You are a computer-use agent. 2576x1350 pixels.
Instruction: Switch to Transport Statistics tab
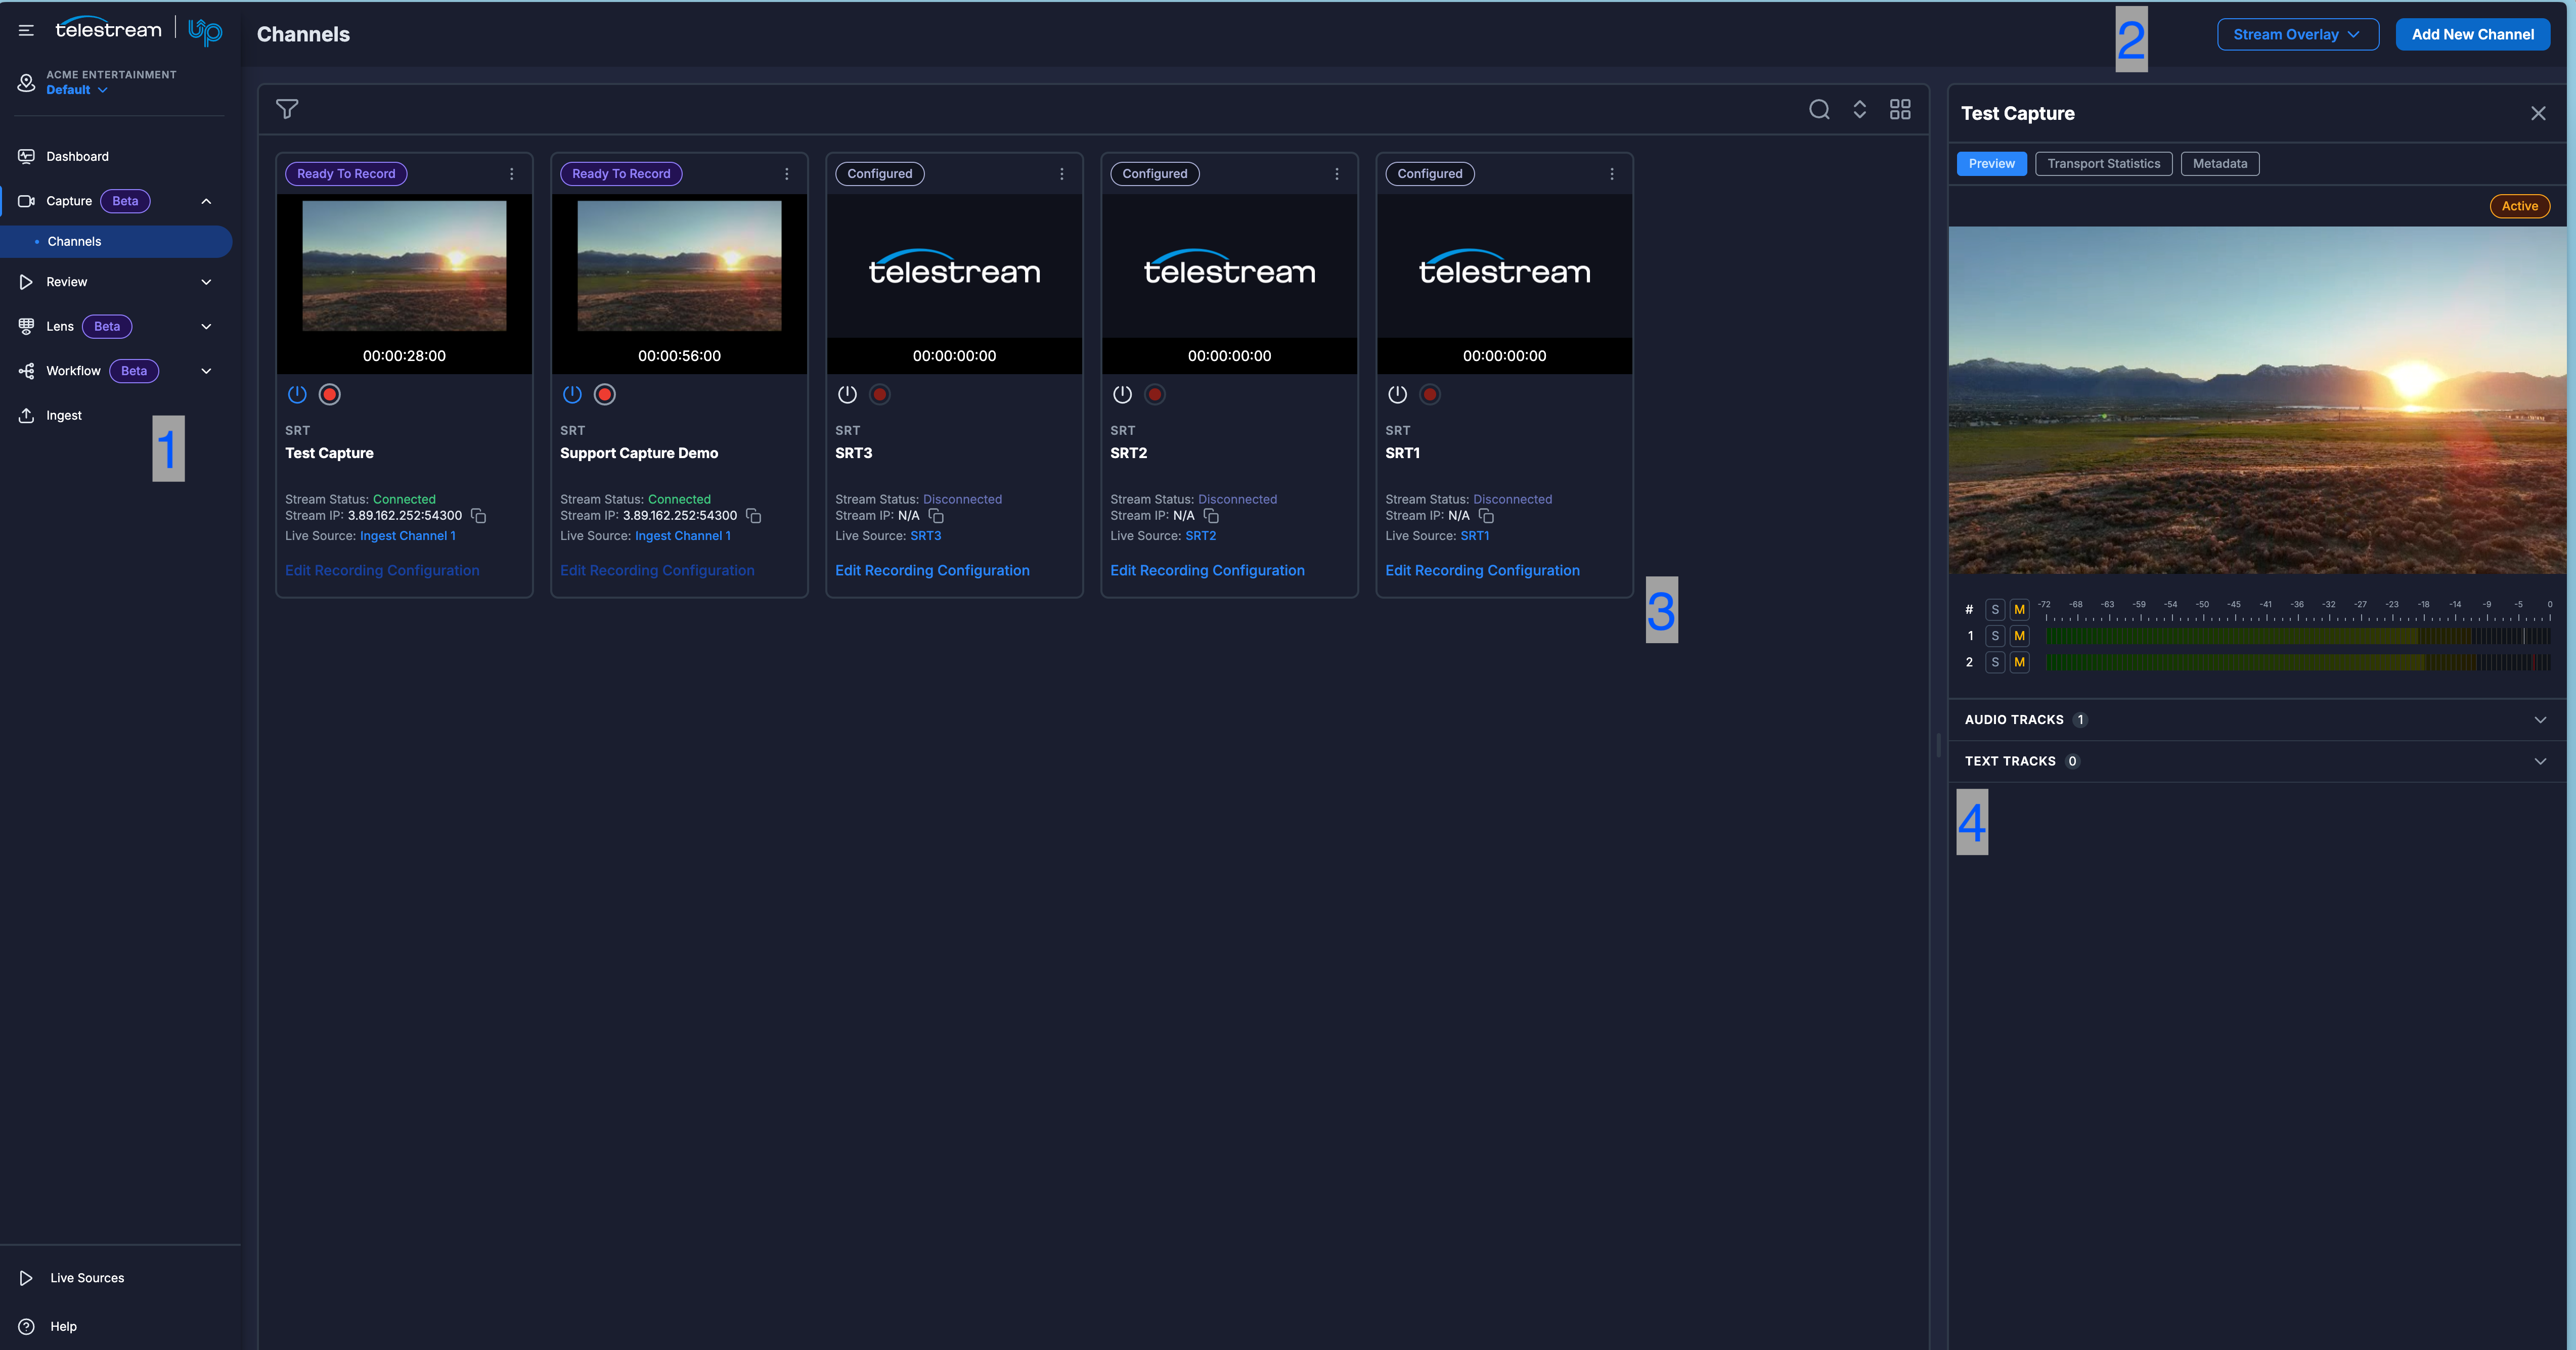(2103, 164)
